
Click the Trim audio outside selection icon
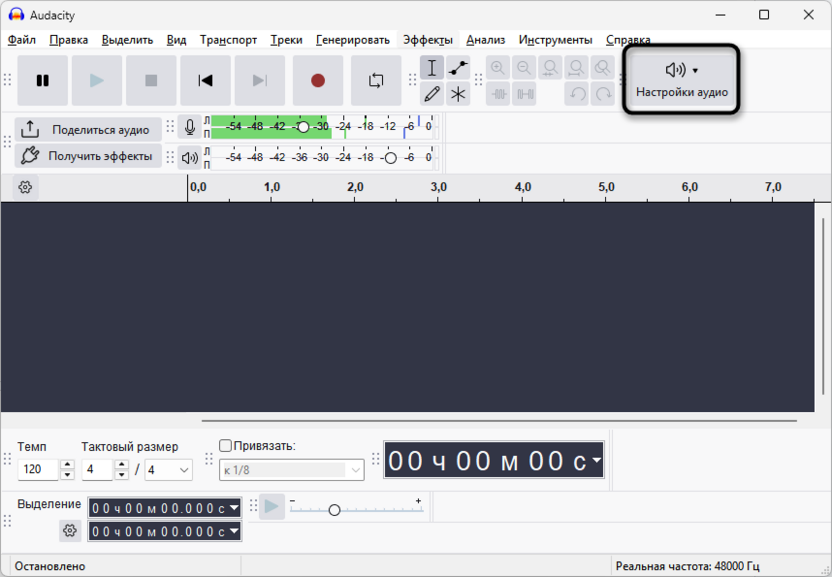499,93
